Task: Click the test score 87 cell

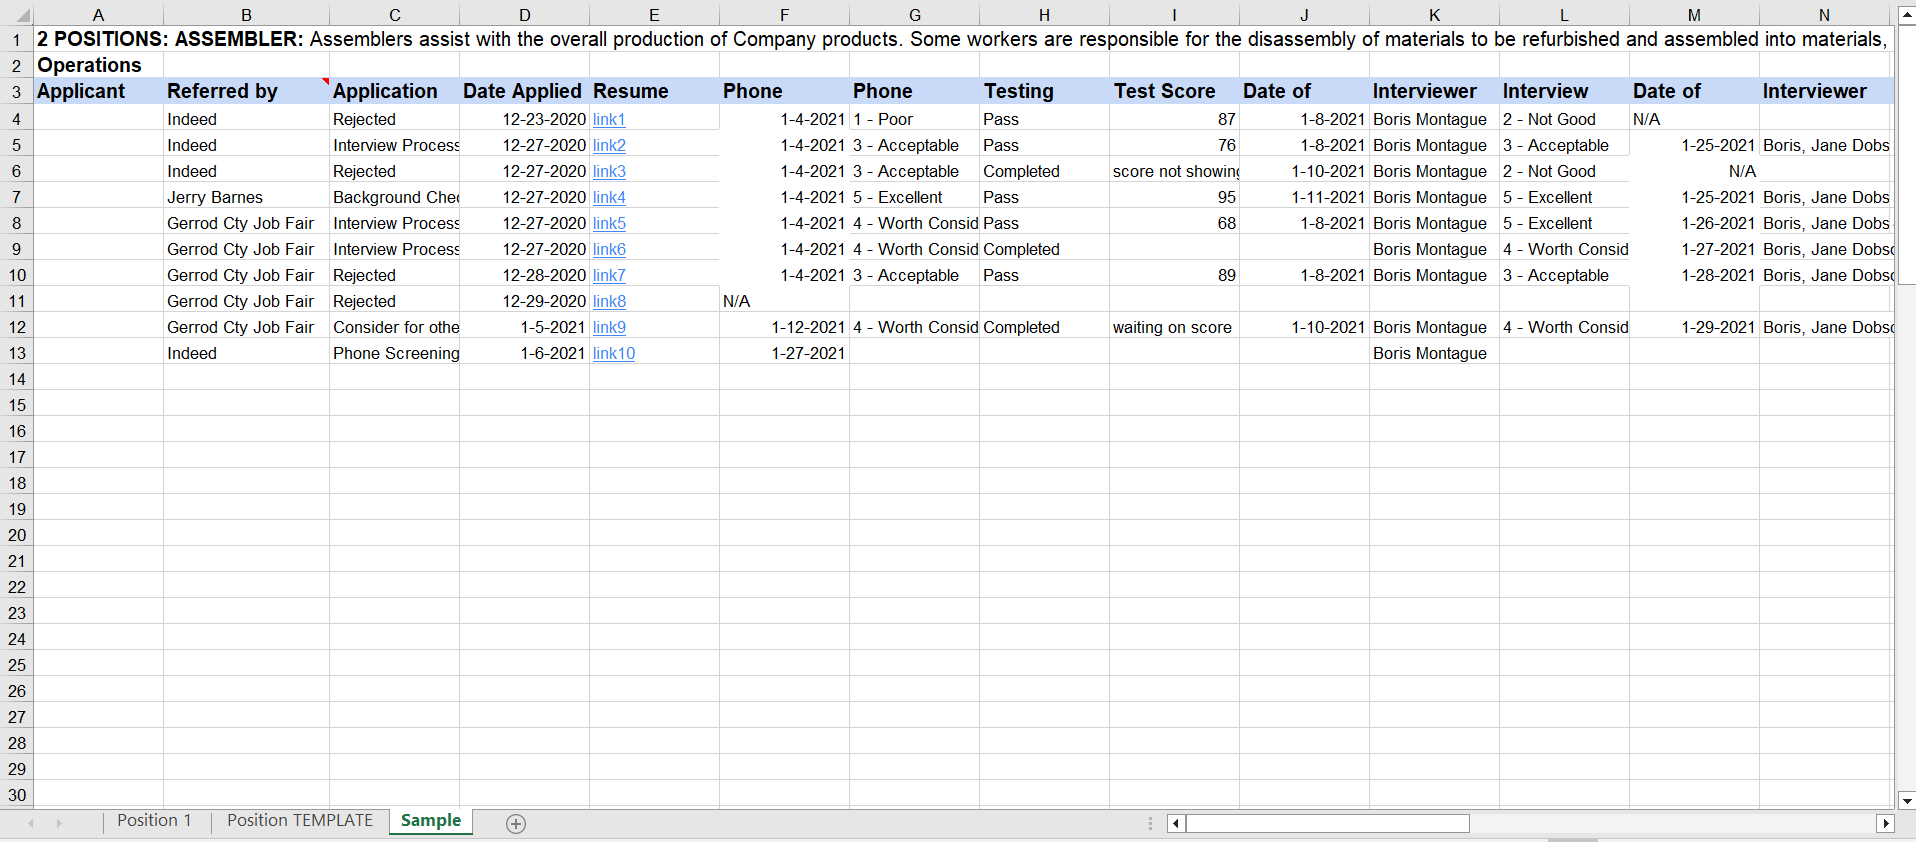Action: pos(1174,119)
